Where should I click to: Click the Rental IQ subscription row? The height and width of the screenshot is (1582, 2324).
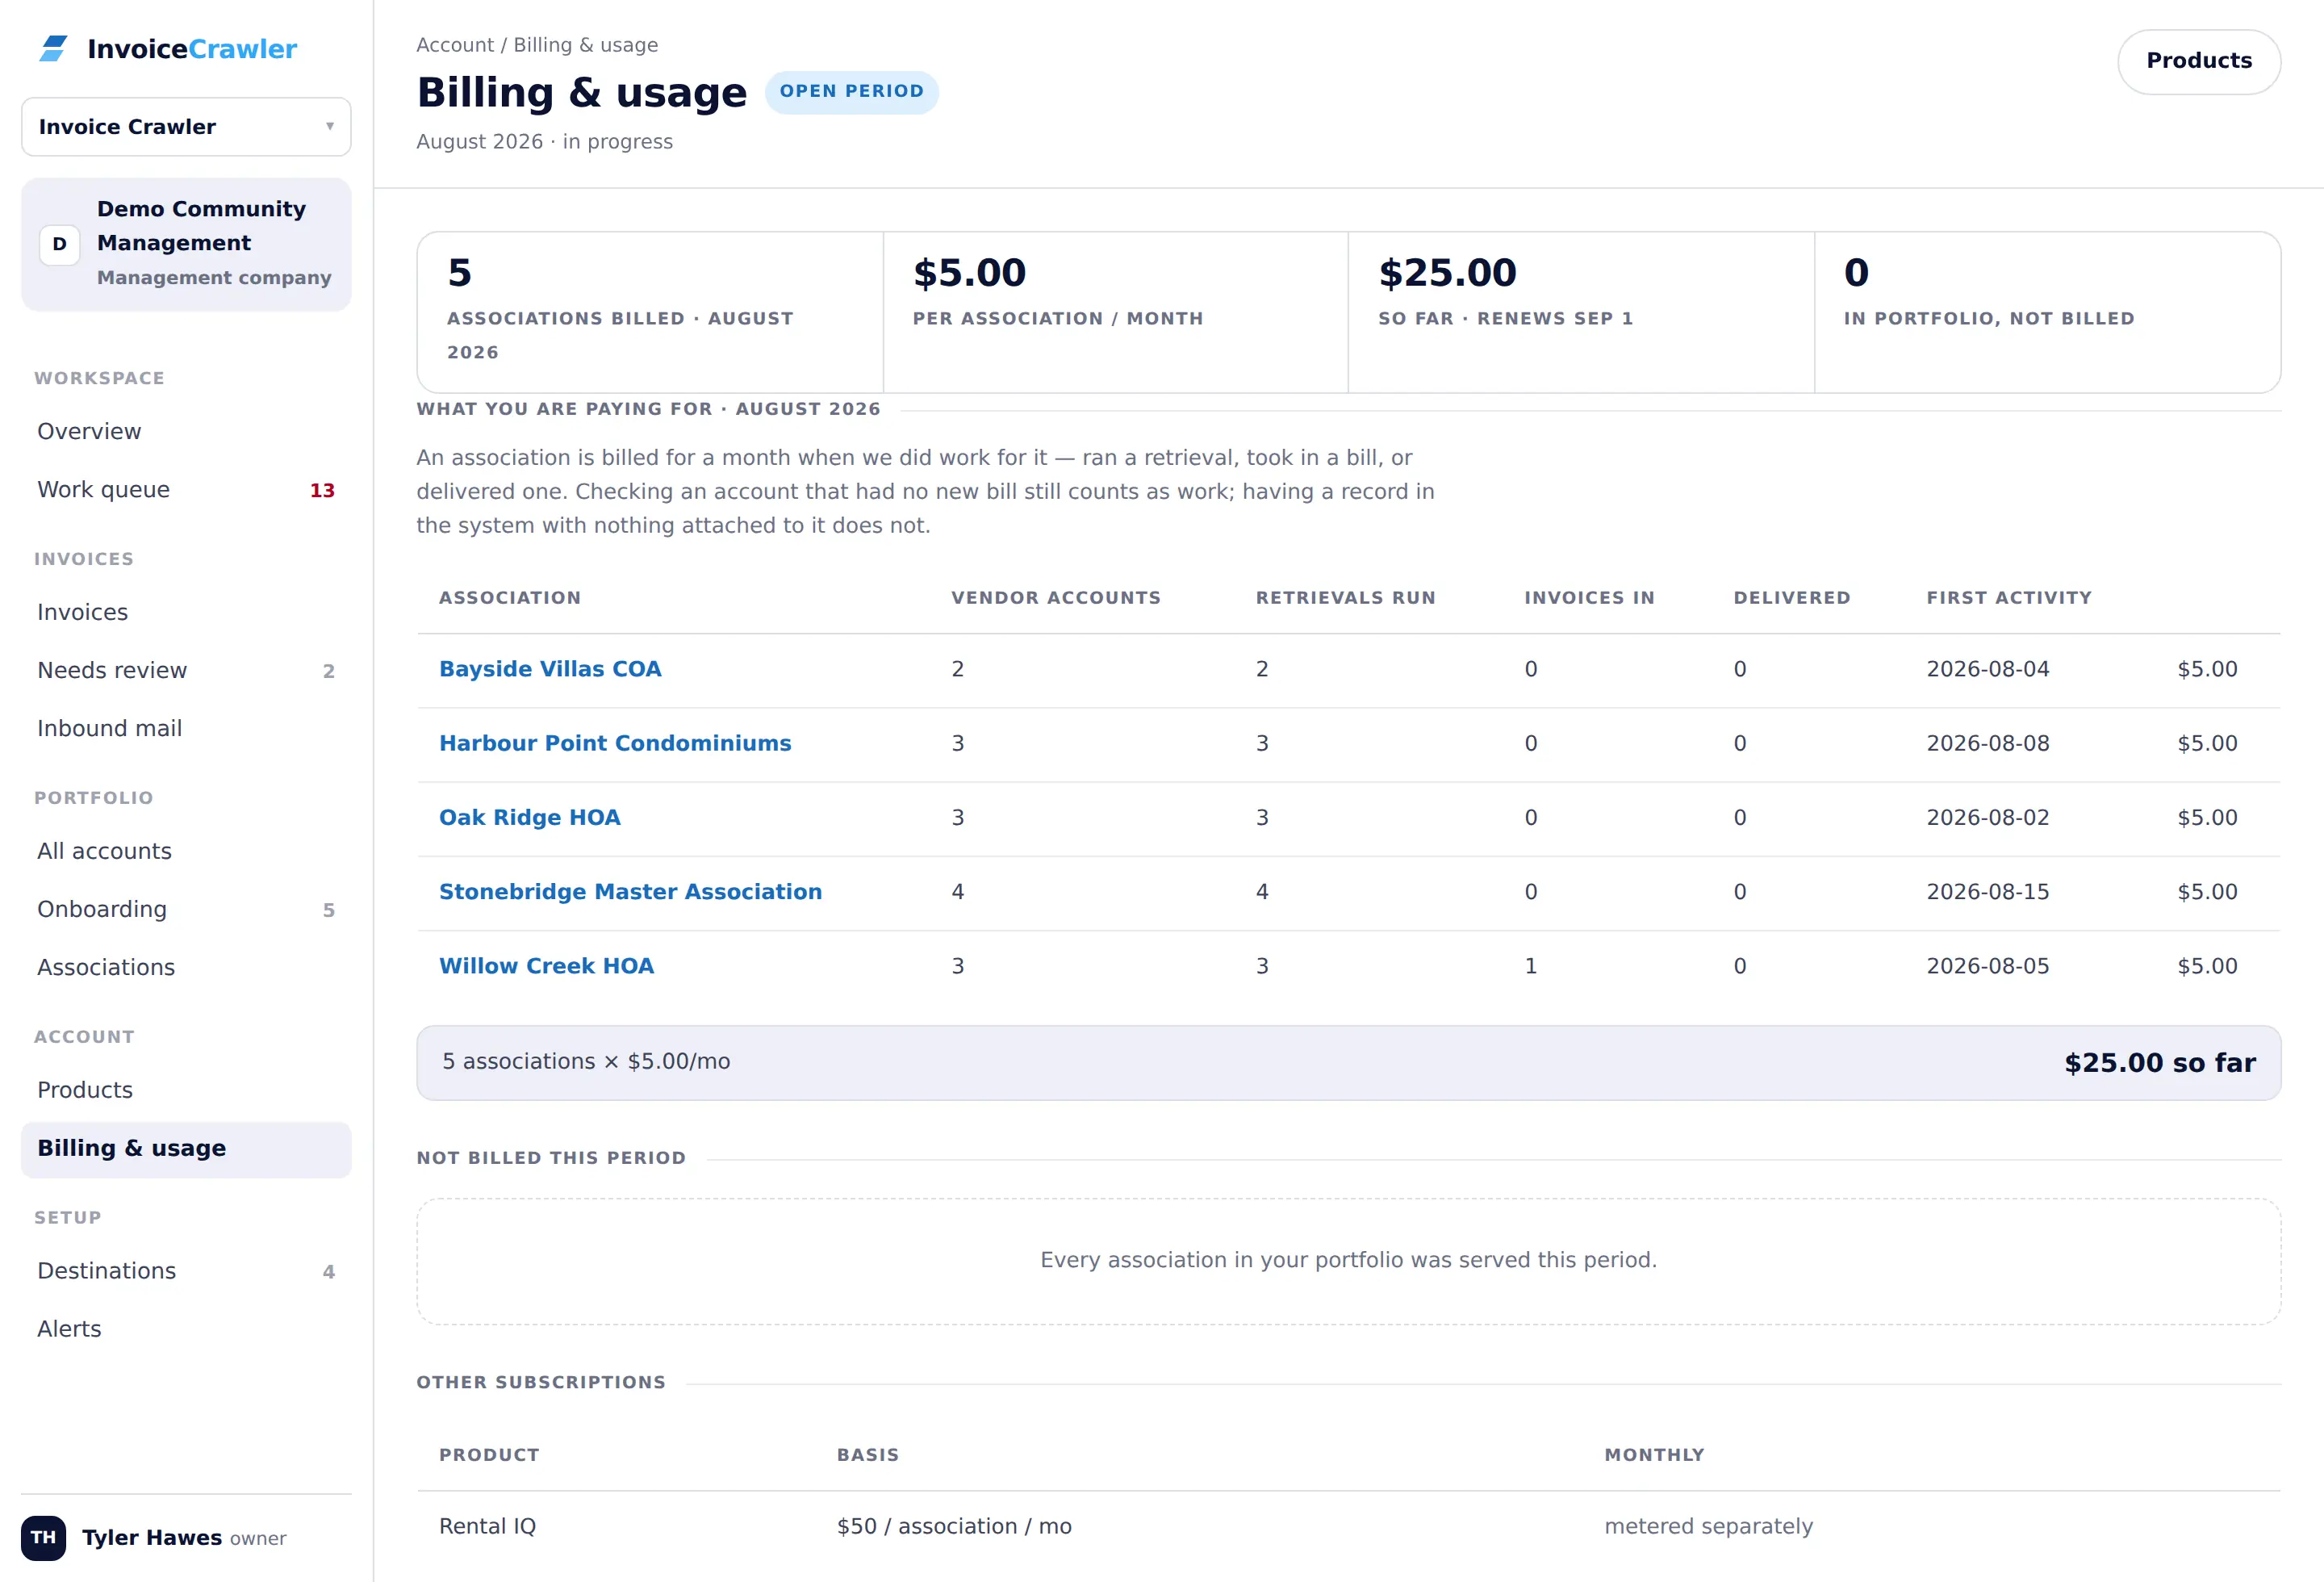[x=1348, y=1526]
